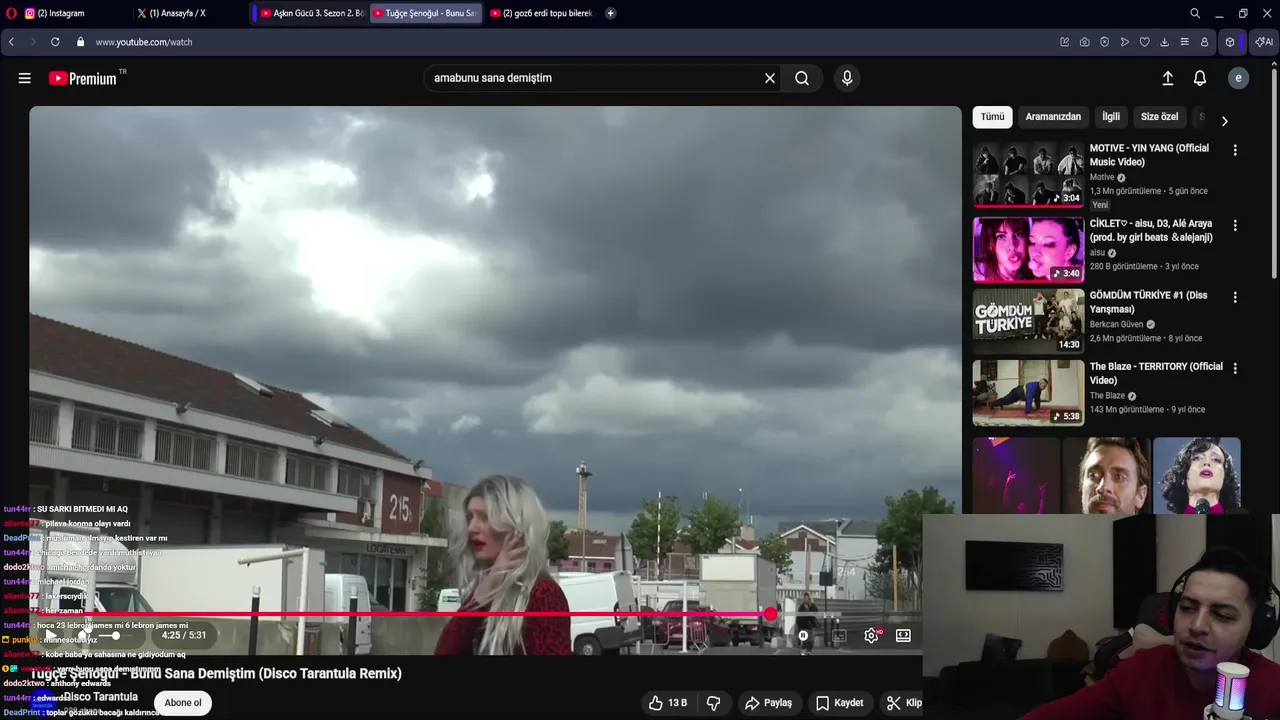Viewport: 1280px width, 720px height.
Task: Toggle subtitles captions button in player
Action: [839, 635]
